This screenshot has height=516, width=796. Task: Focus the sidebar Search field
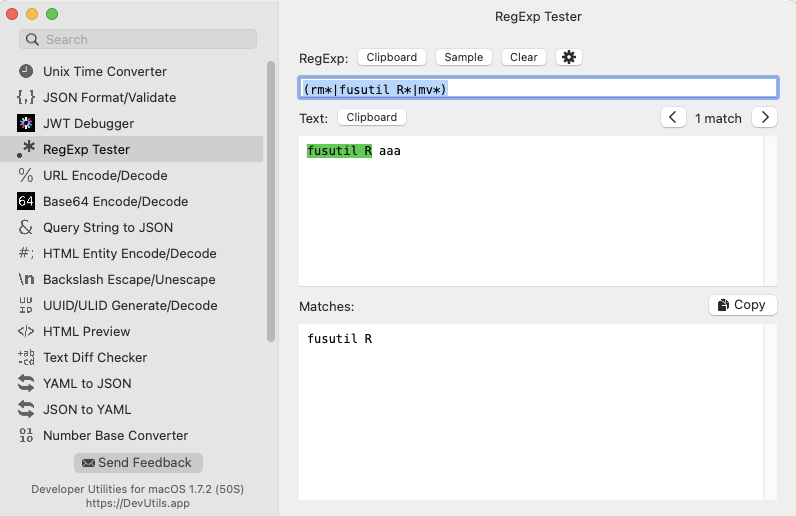(138, 40)
